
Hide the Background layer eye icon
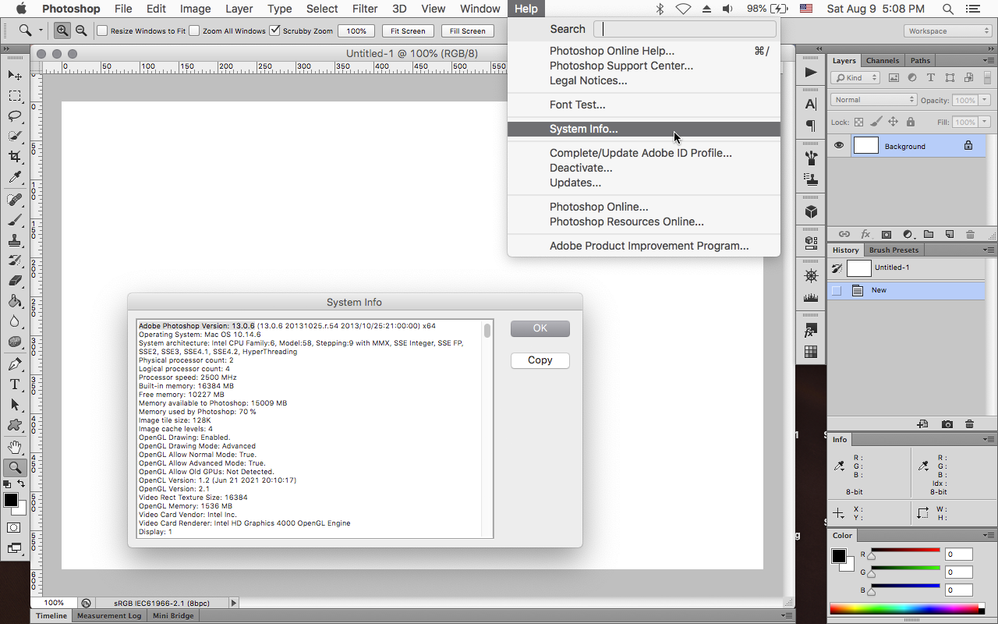coord(839,146)
